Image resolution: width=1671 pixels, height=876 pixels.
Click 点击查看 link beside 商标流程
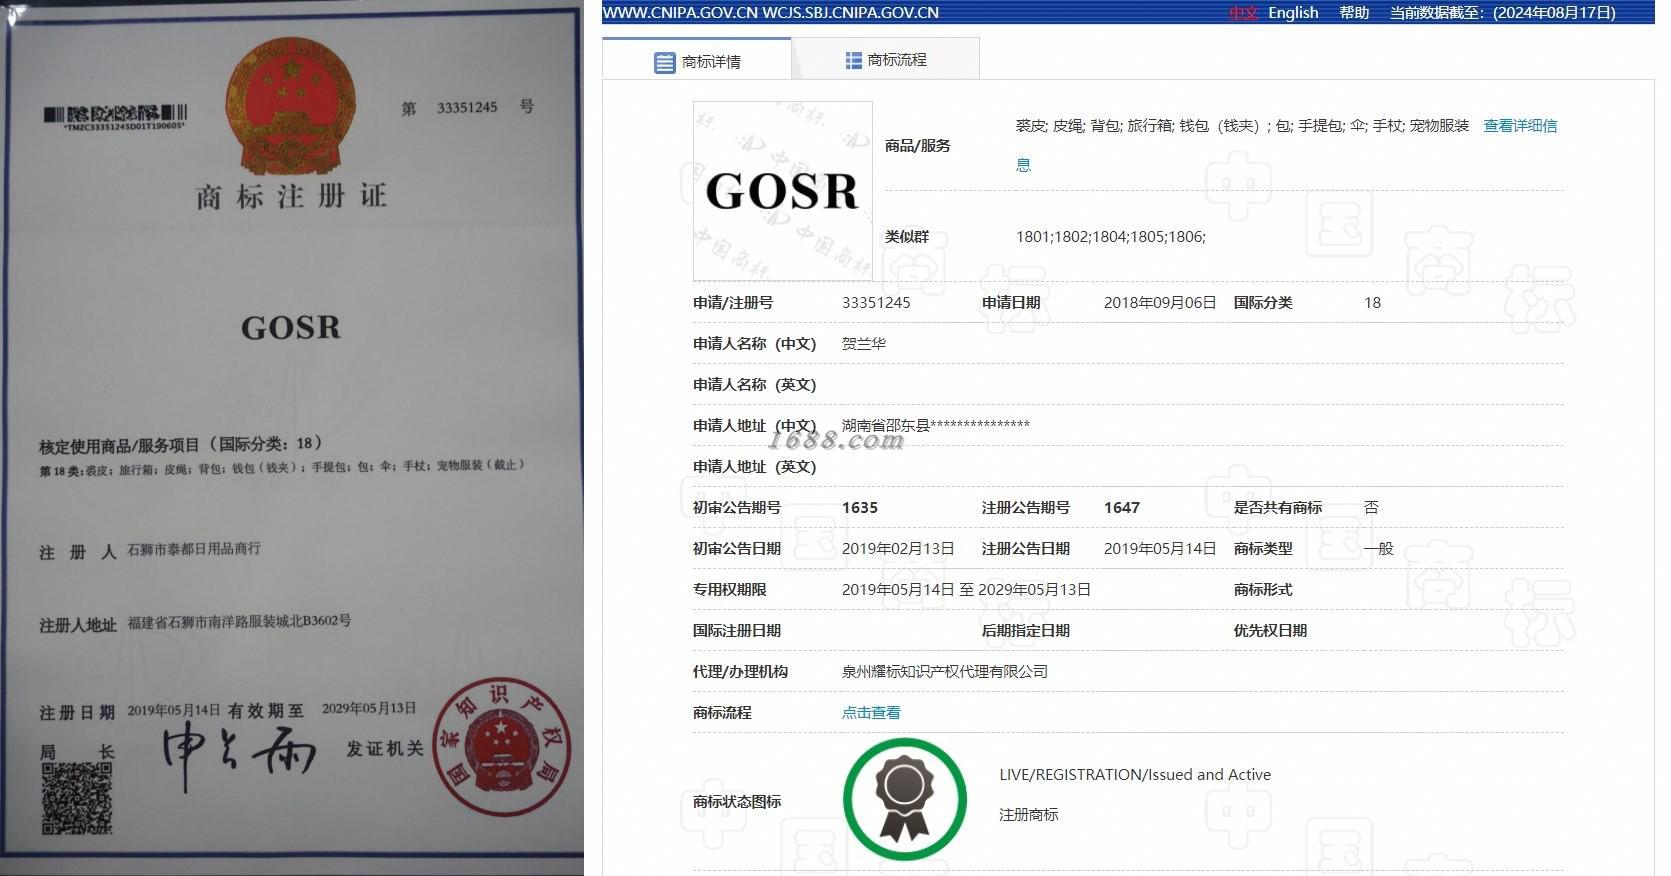pyautogui.click(x=871, y=713)
